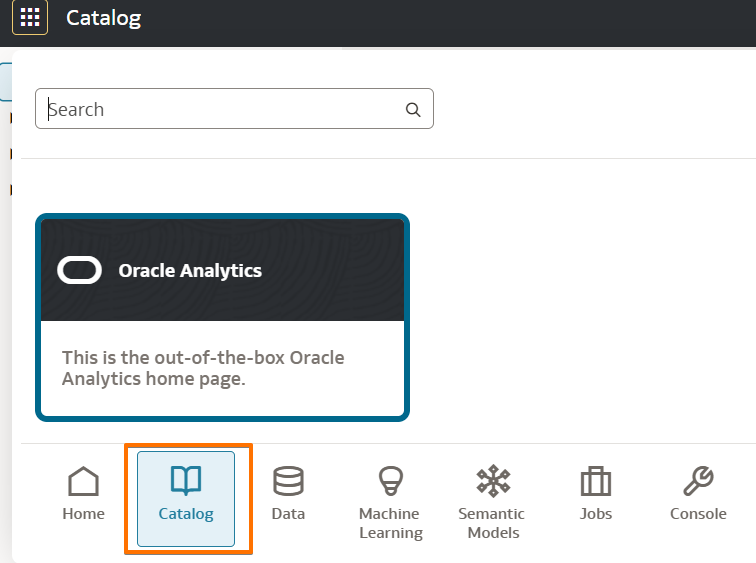Open Machine Learning via its text label
Screen dimensions: 756x563
[x=390, y=523]
